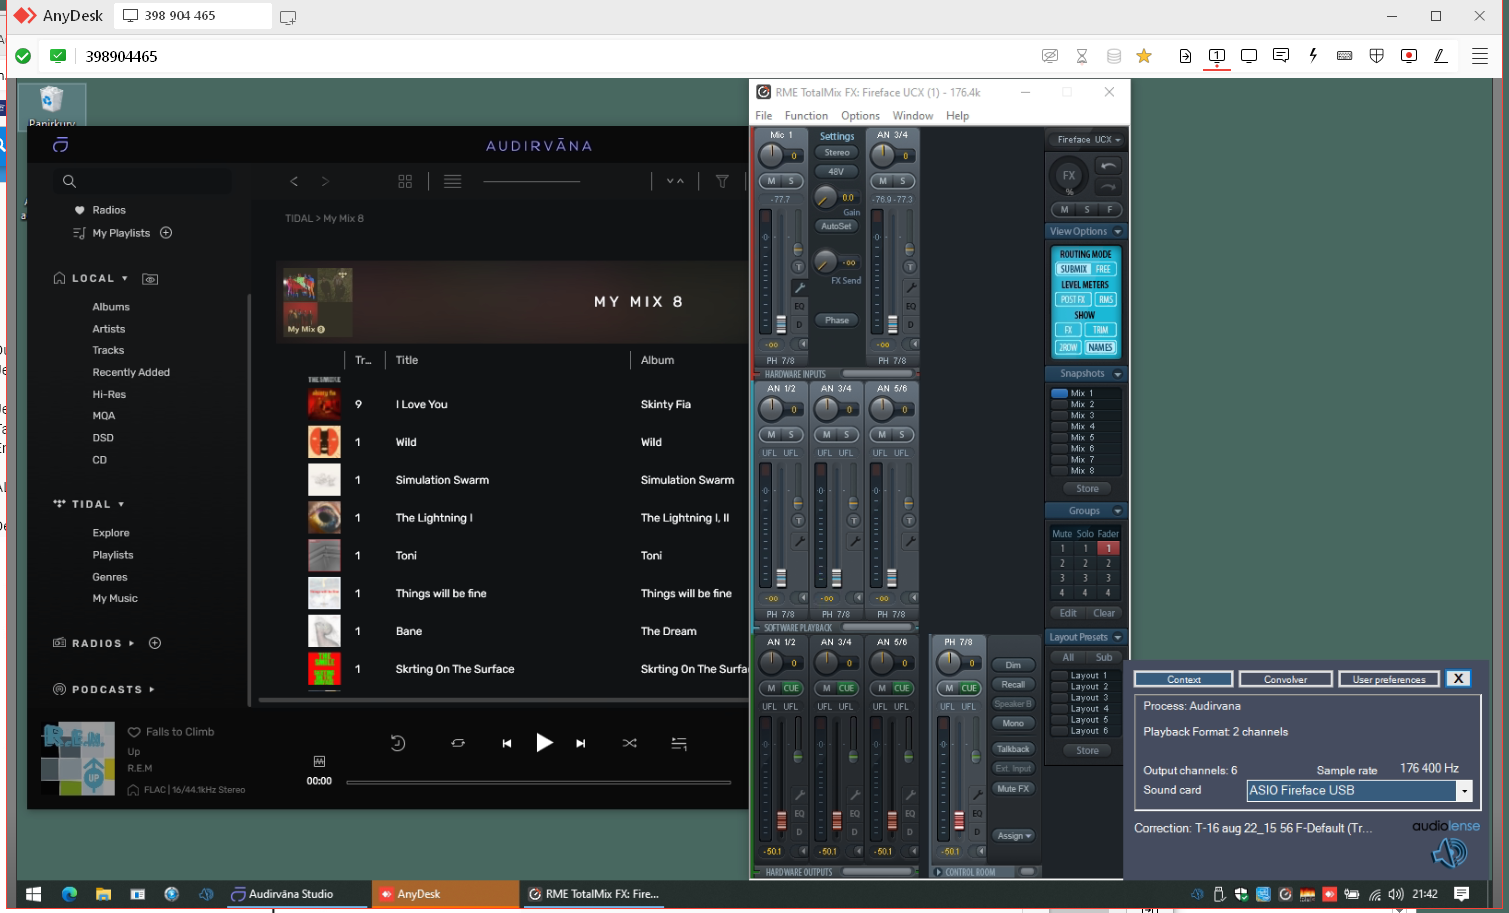Image resolution: width=1509 pixels, height=913 pixels.
Task: Toggle CUE on hardware output AN 1/2
Action: point(791,688)
